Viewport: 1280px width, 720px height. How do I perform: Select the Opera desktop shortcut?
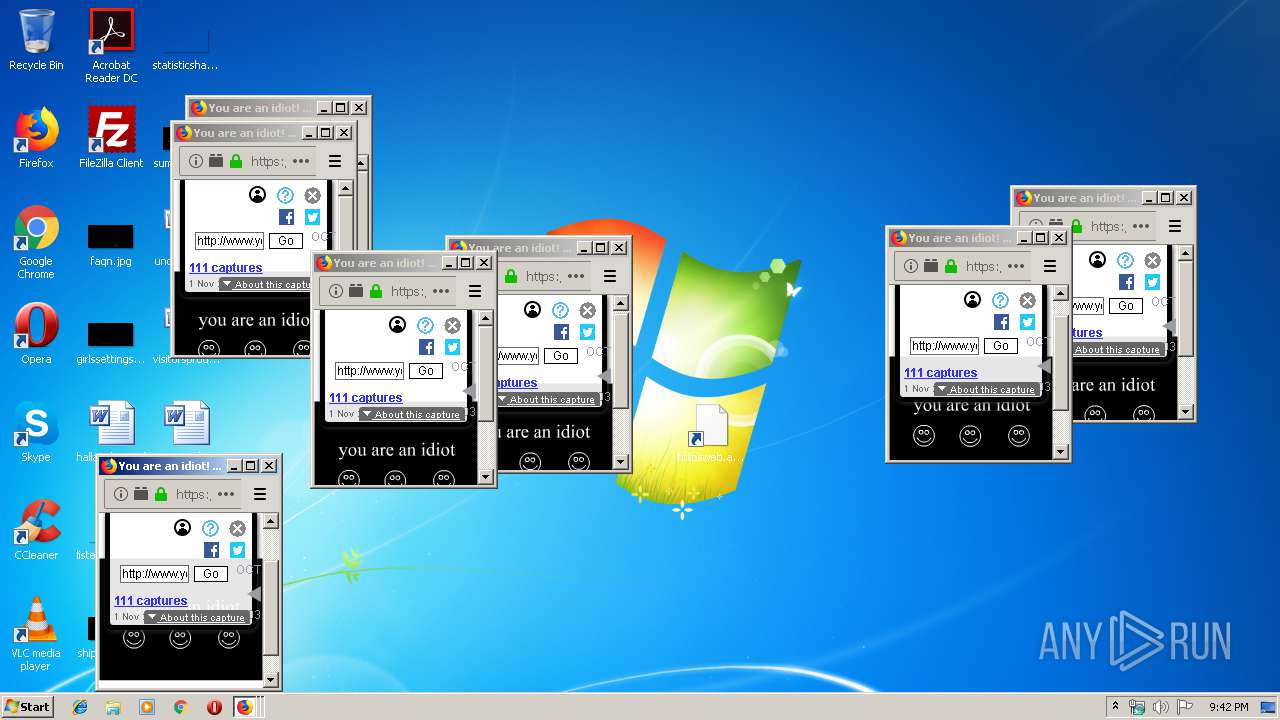(x=36, y=334)
